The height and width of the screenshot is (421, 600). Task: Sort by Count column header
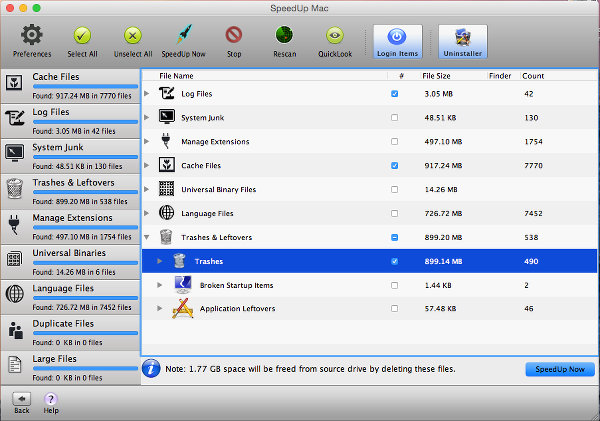pos(533,76)
